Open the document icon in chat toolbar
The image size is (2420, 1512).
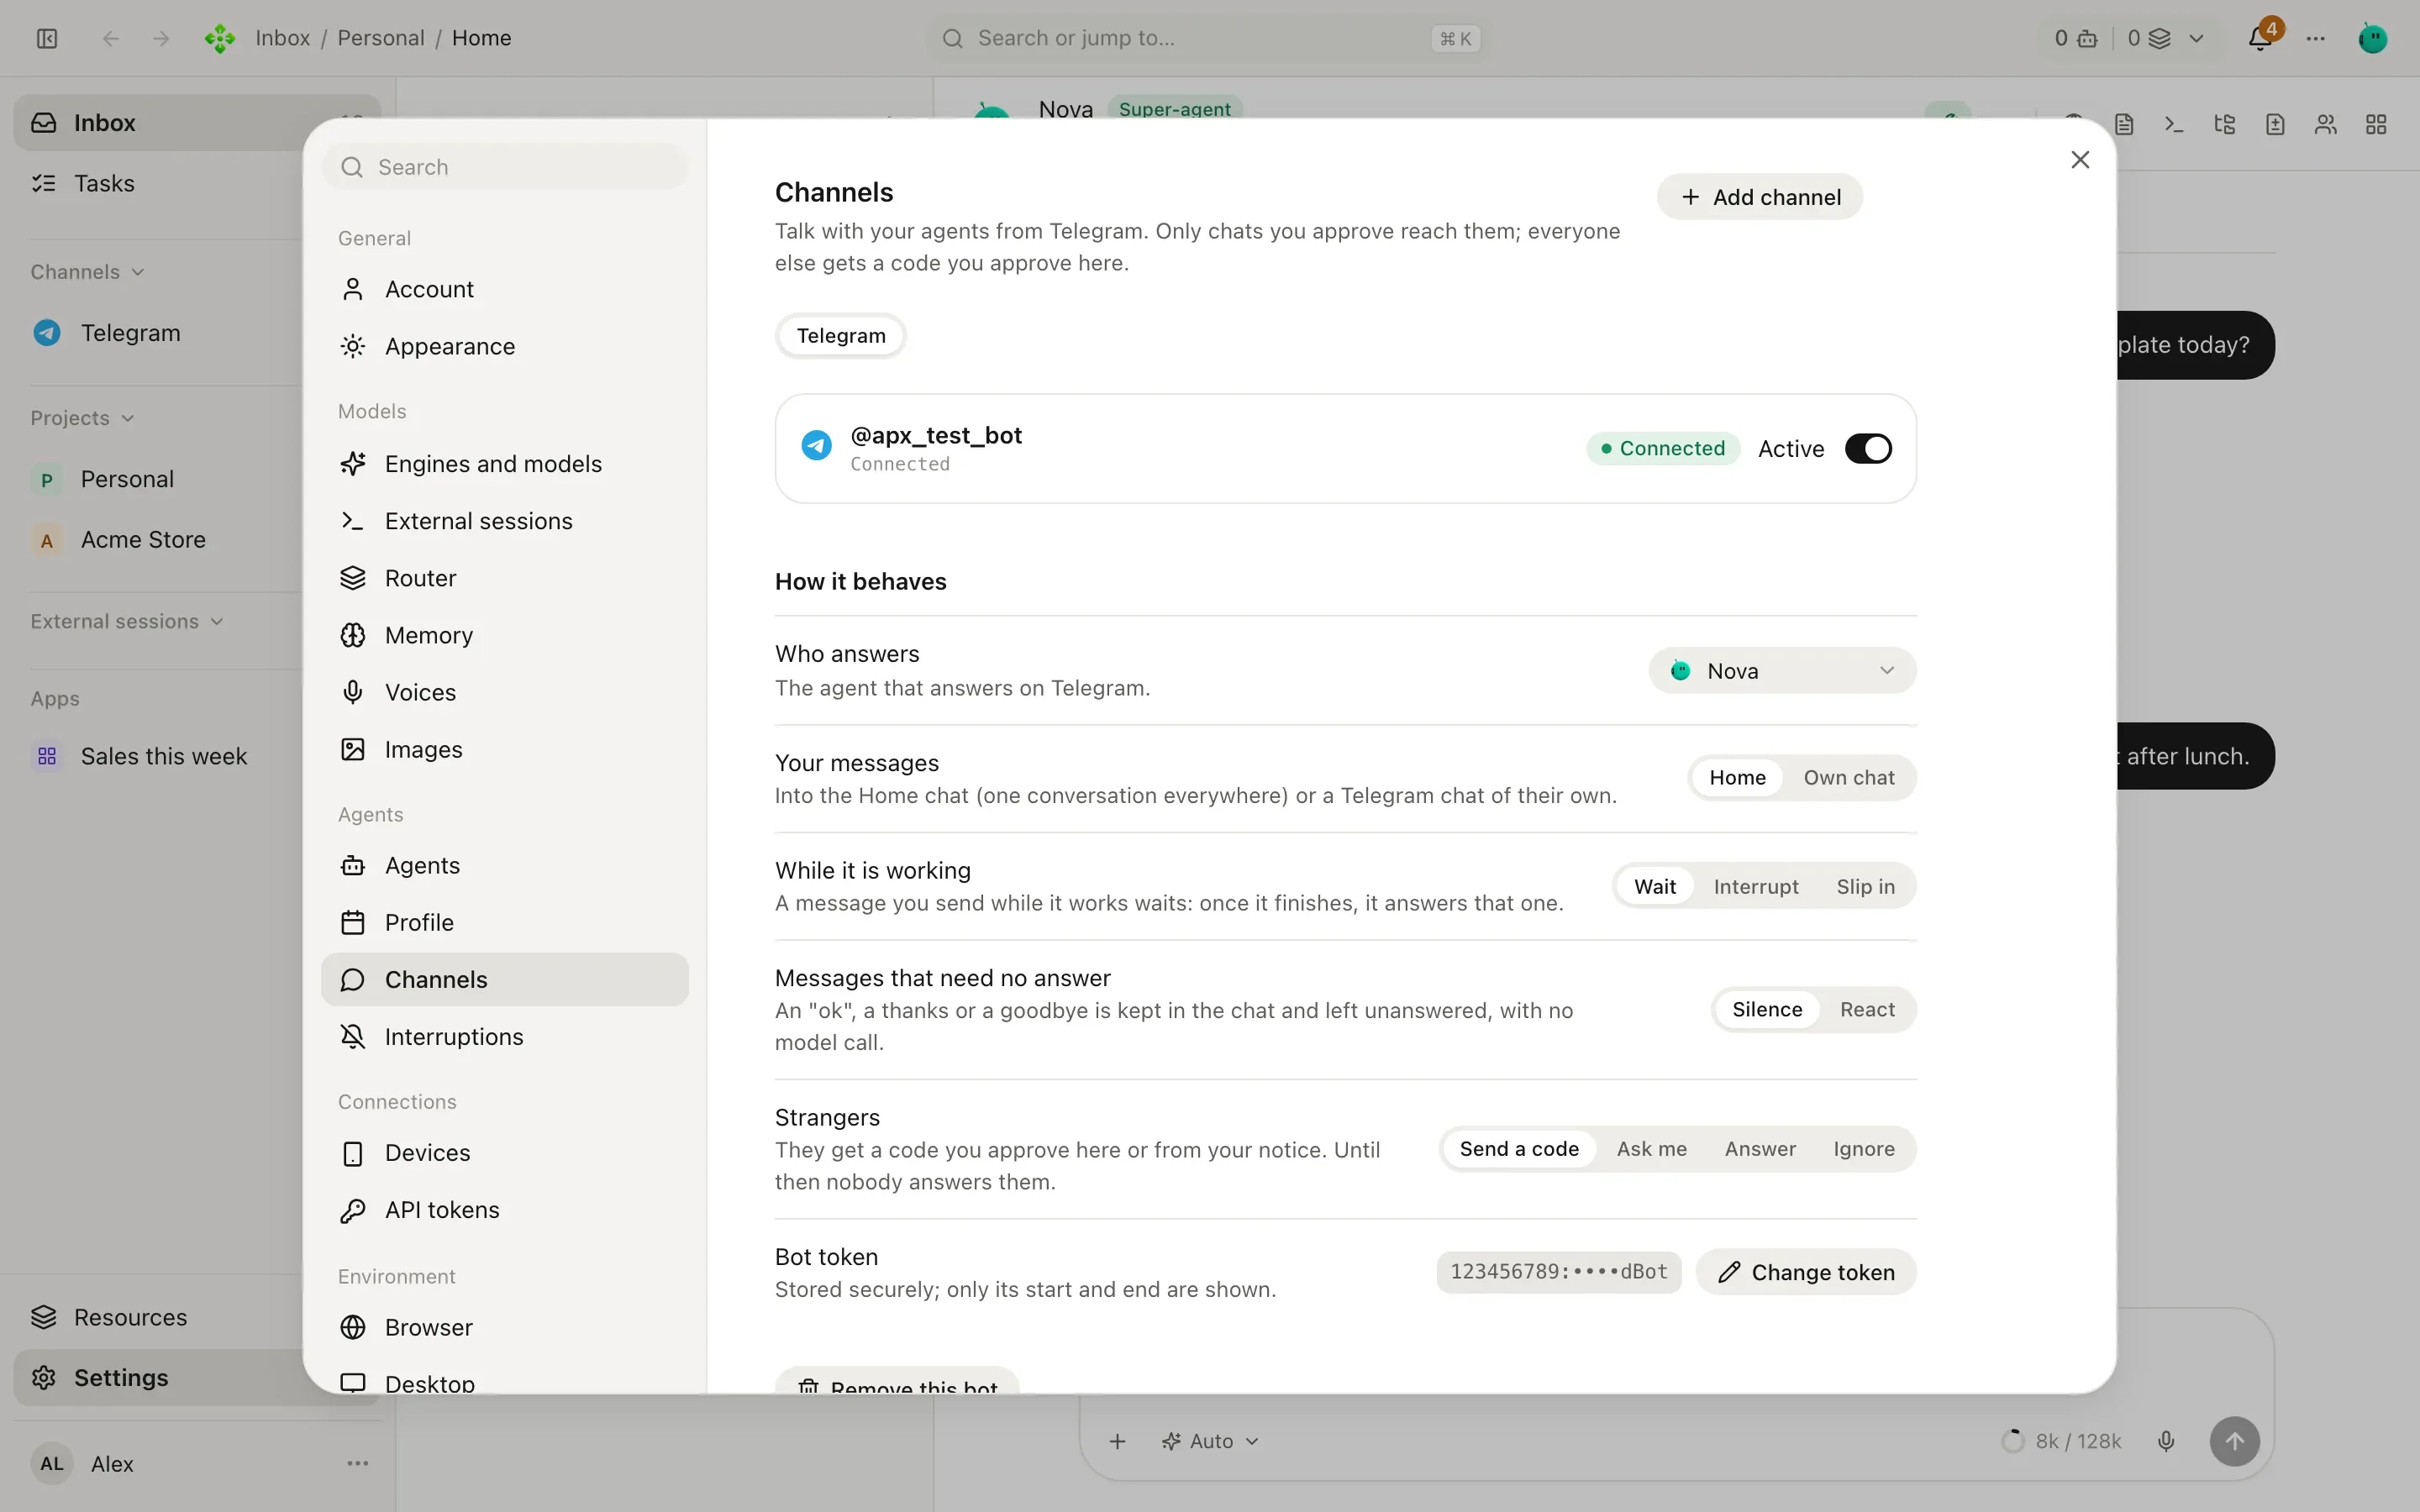click(2124, 124)
